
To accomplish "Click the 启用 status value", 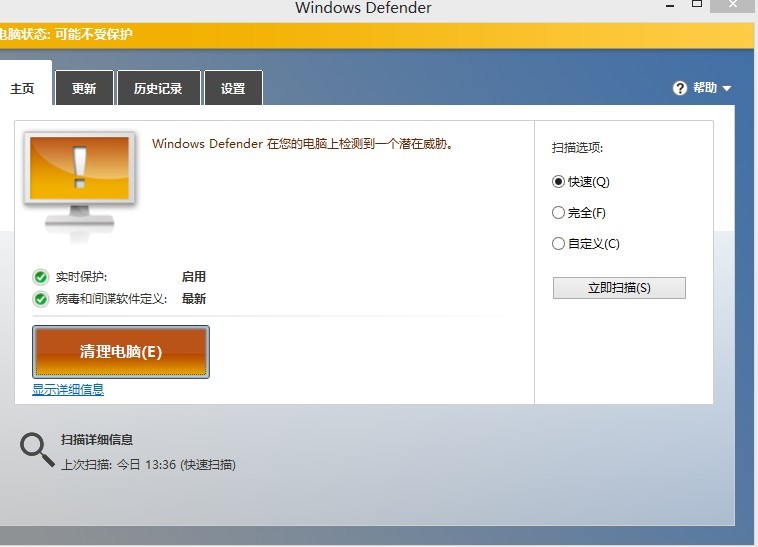I will pos(194,277).
